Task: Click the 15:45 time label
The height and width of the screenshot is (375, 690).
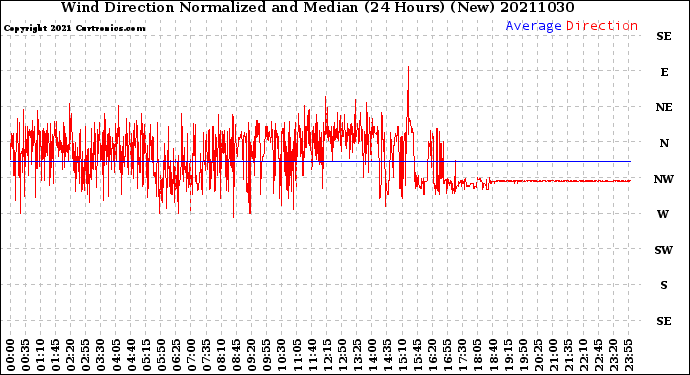Action: coord(417,355)
